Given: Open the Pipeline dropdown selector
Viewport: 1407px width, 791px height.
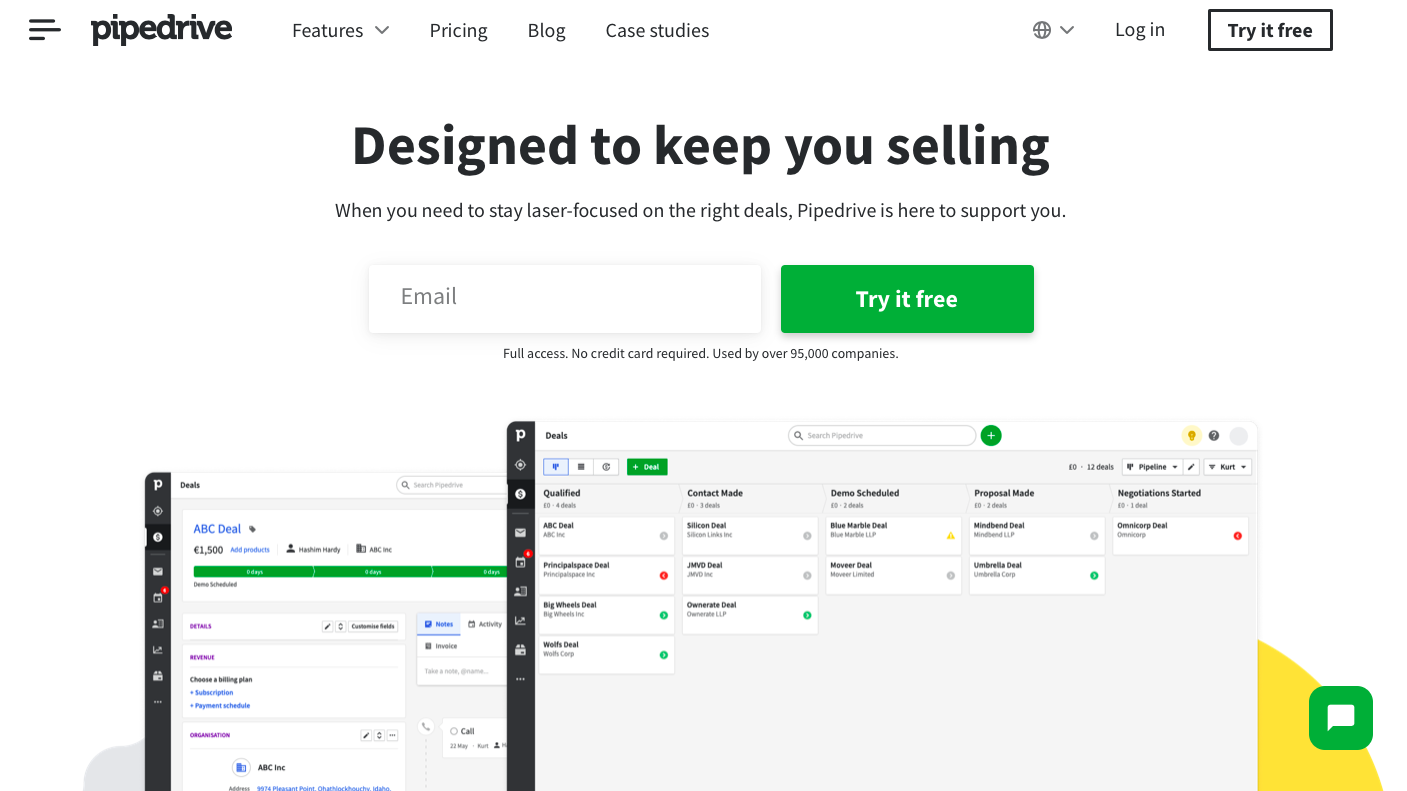Looking at the screenshot, I should [1152, 467].
